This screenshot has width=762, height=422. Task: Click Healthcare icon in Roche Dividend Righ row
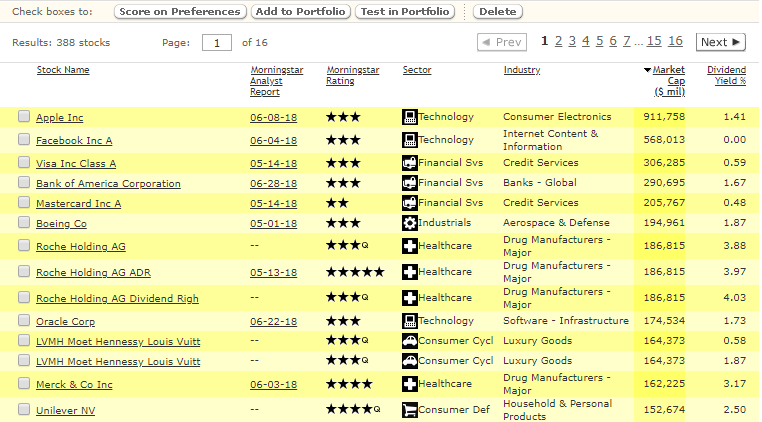[x=410, y=298]
